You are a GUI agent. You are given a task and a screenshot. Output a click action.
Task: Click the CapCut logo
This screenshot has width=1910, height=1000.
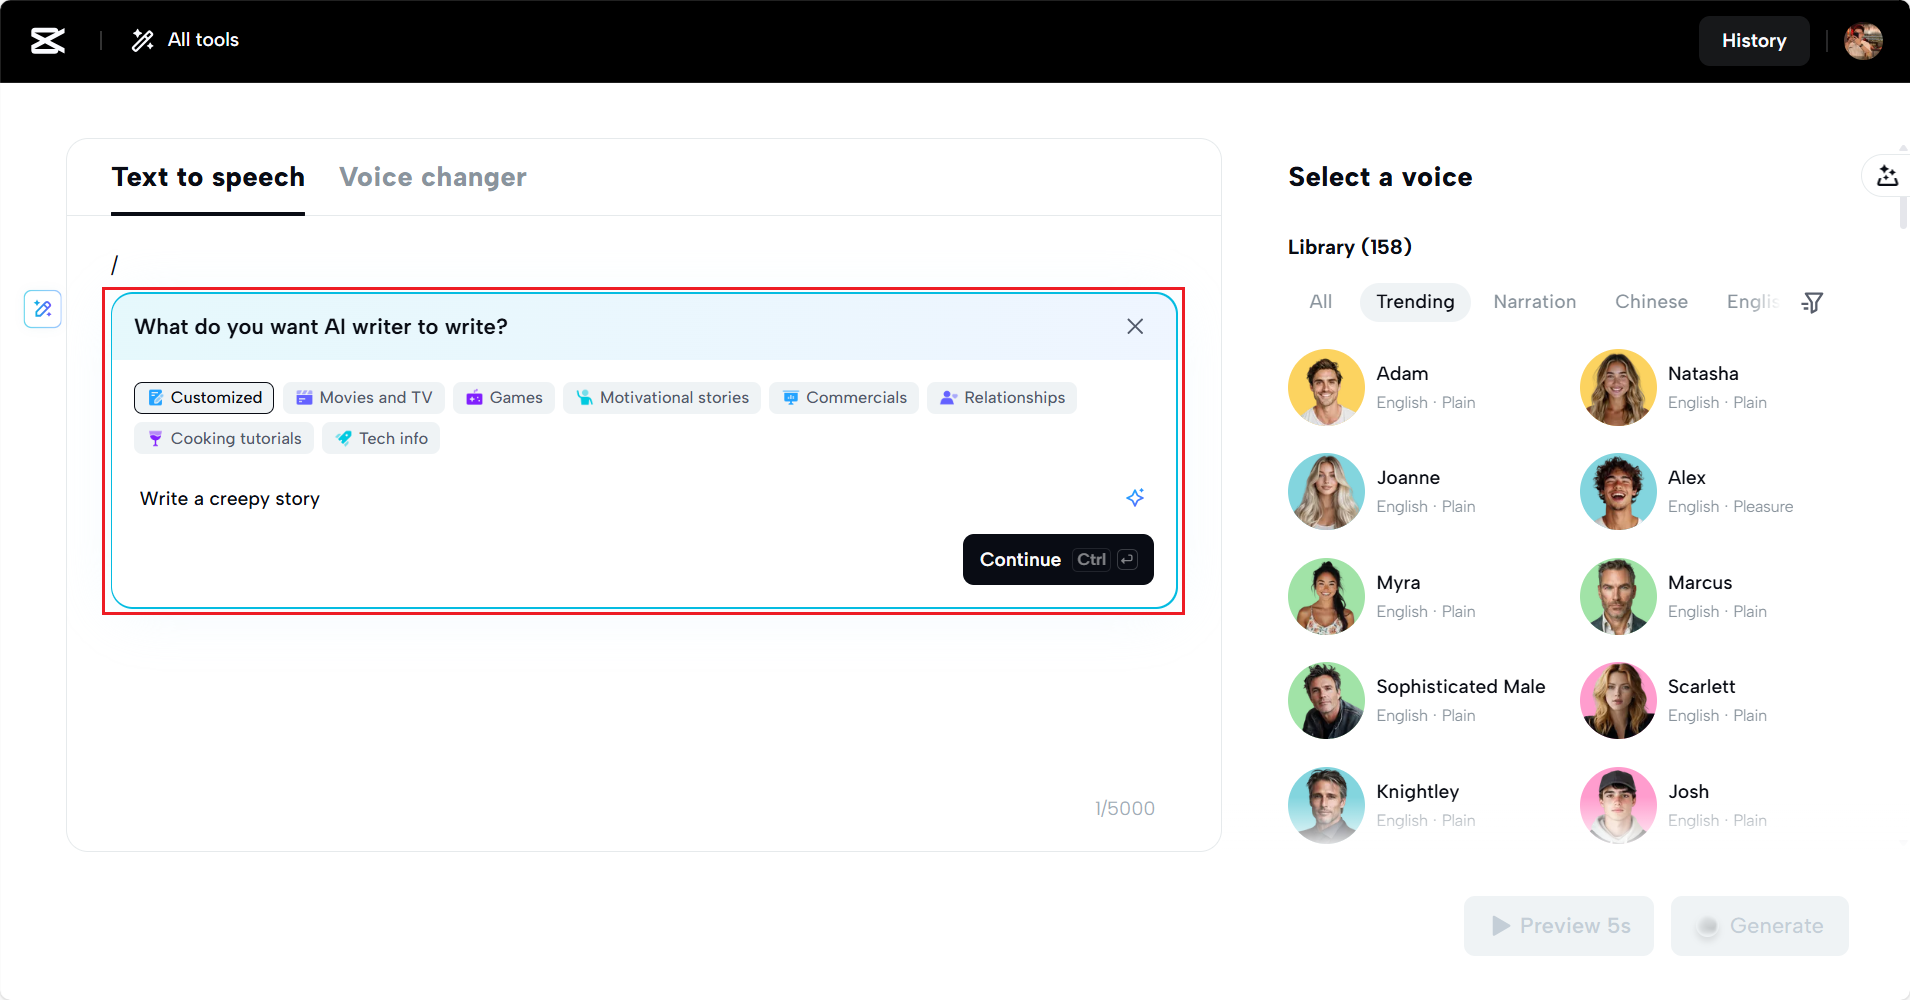coord(47,40)
